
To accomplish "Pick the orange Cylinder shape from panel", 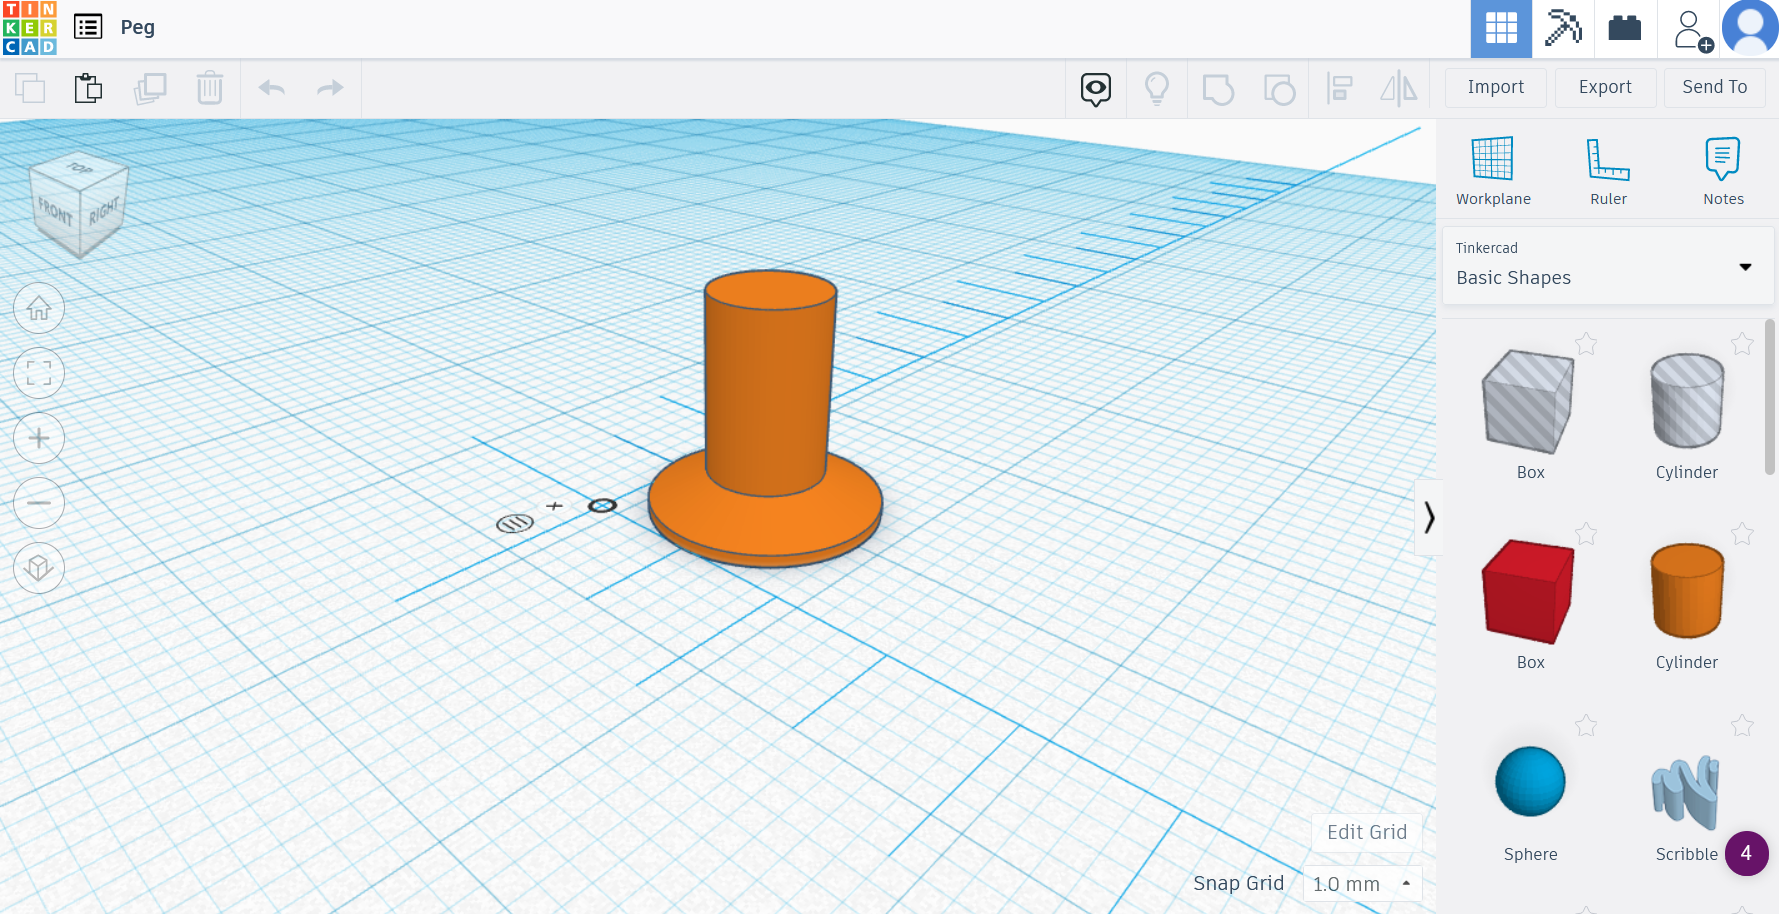I will [1687, 591].
